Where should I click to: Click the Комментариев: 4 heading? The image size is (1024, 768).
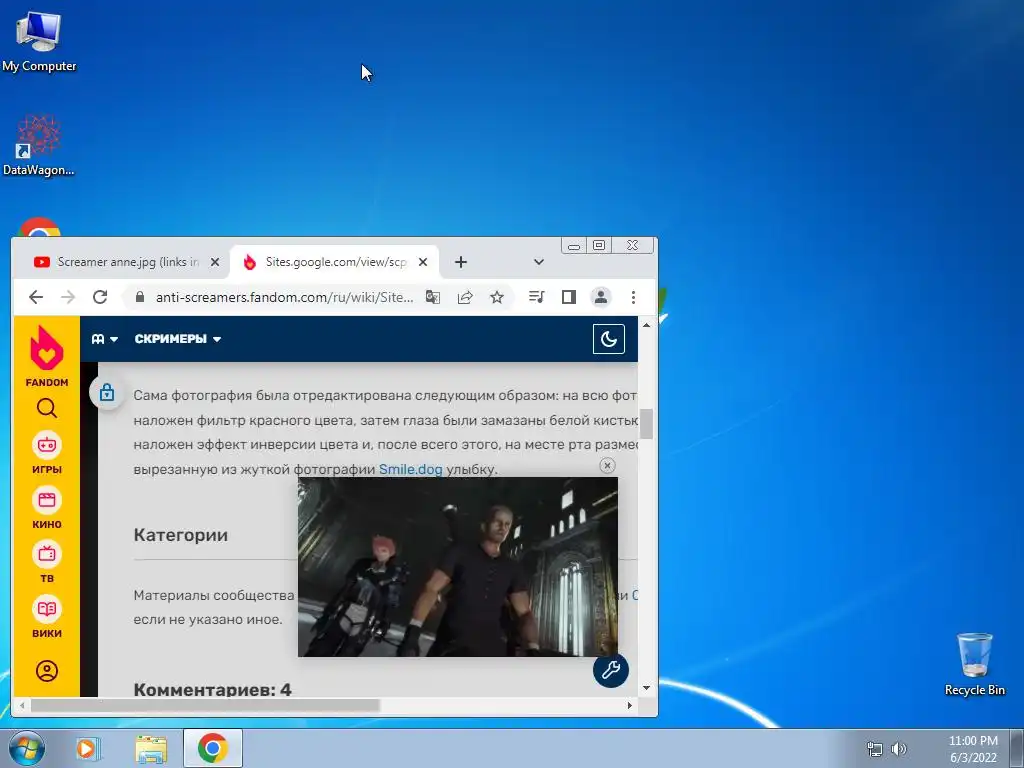tap(212, 689)
